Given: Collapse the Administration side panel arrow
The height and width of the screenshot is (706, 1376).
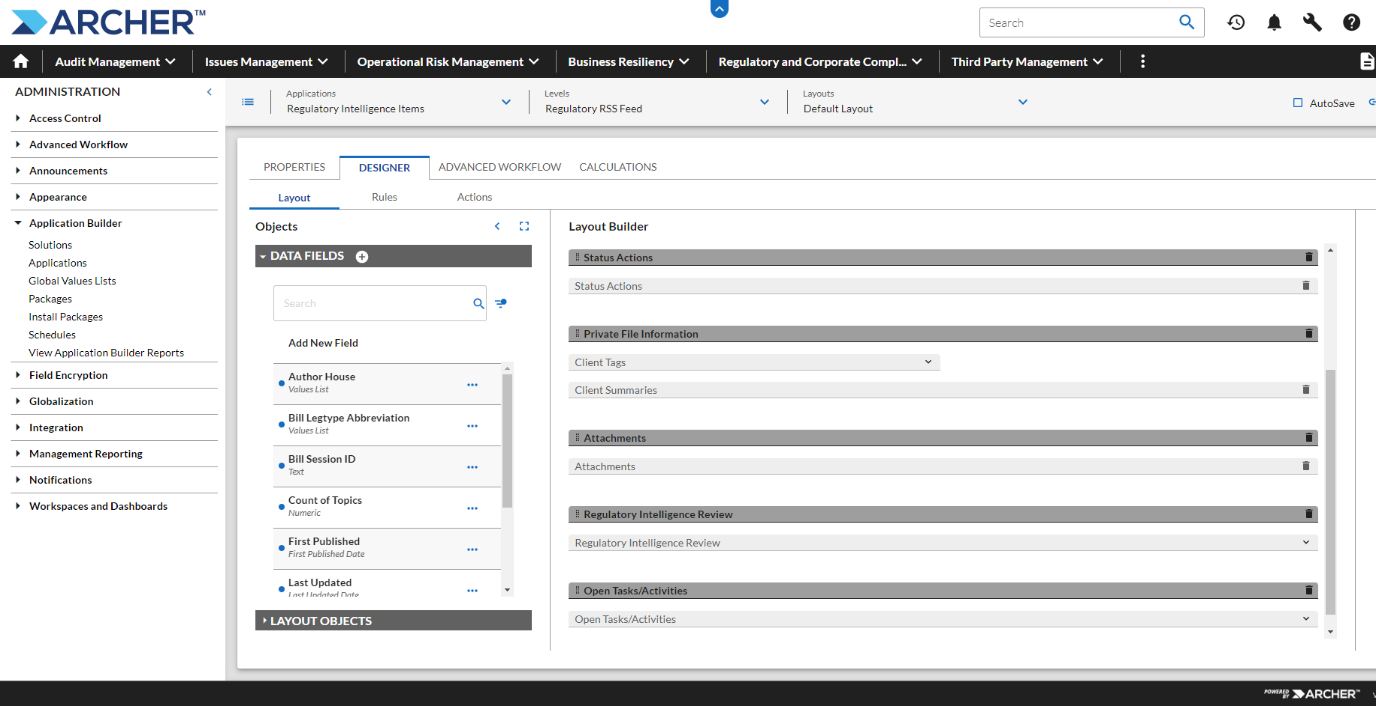Looking at the screenshot, I should (209, 92).
